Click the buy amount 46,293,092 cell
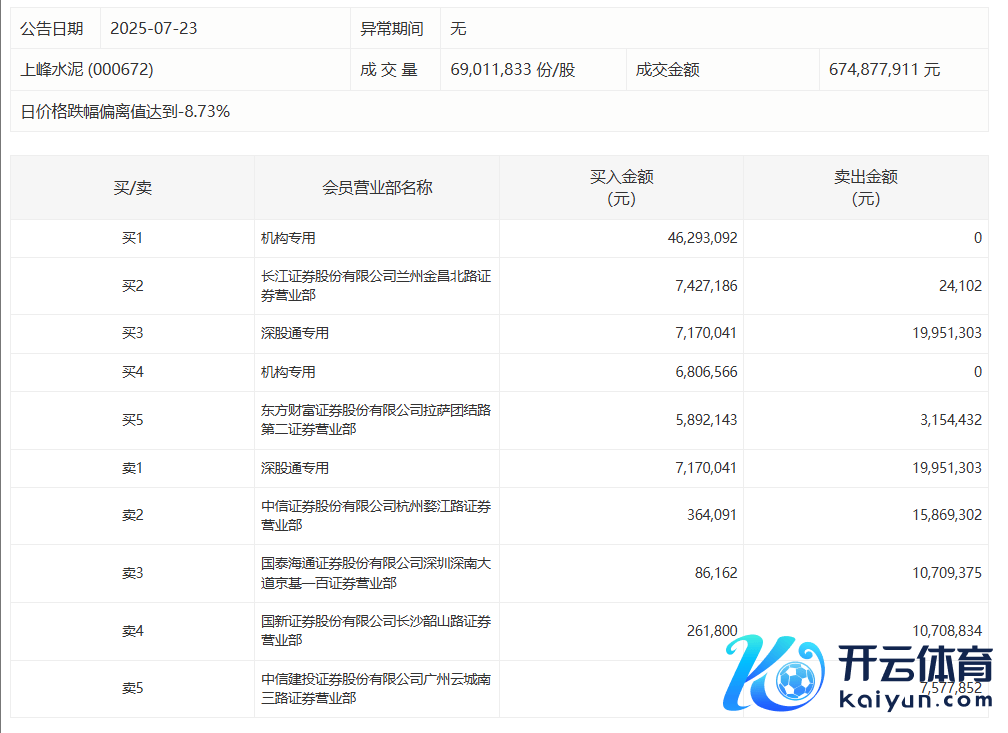 pyautogui.click(x=702, y=239)
